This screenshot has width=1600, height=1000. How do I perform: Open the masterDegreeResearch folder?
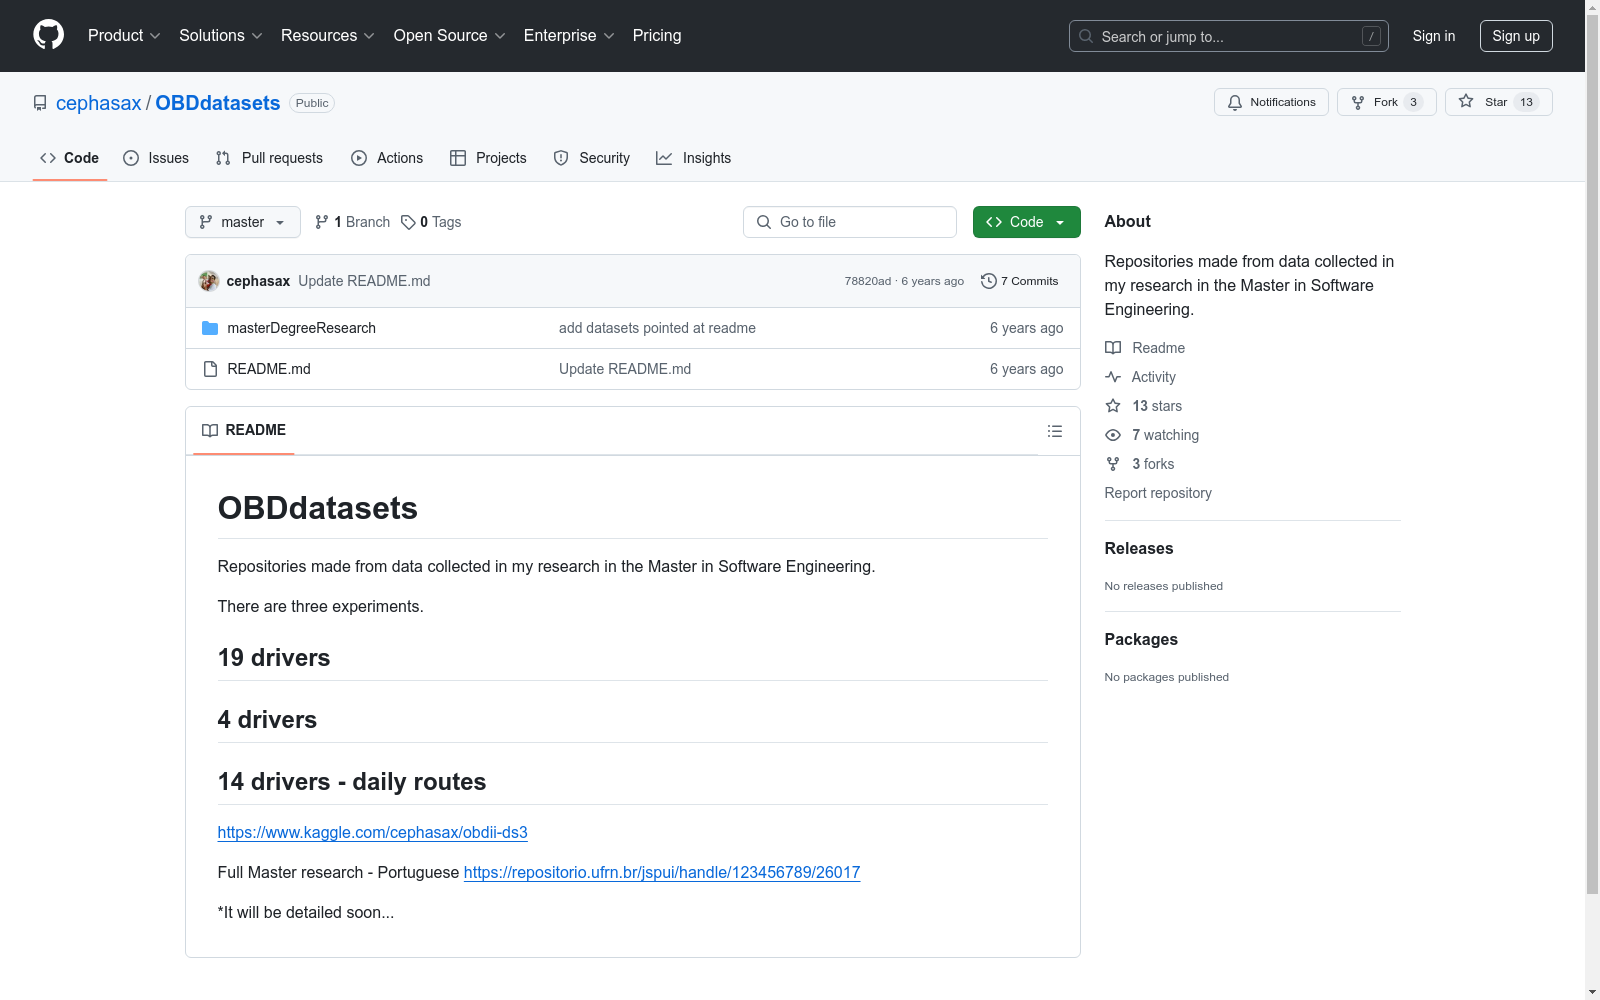(302, 328)
